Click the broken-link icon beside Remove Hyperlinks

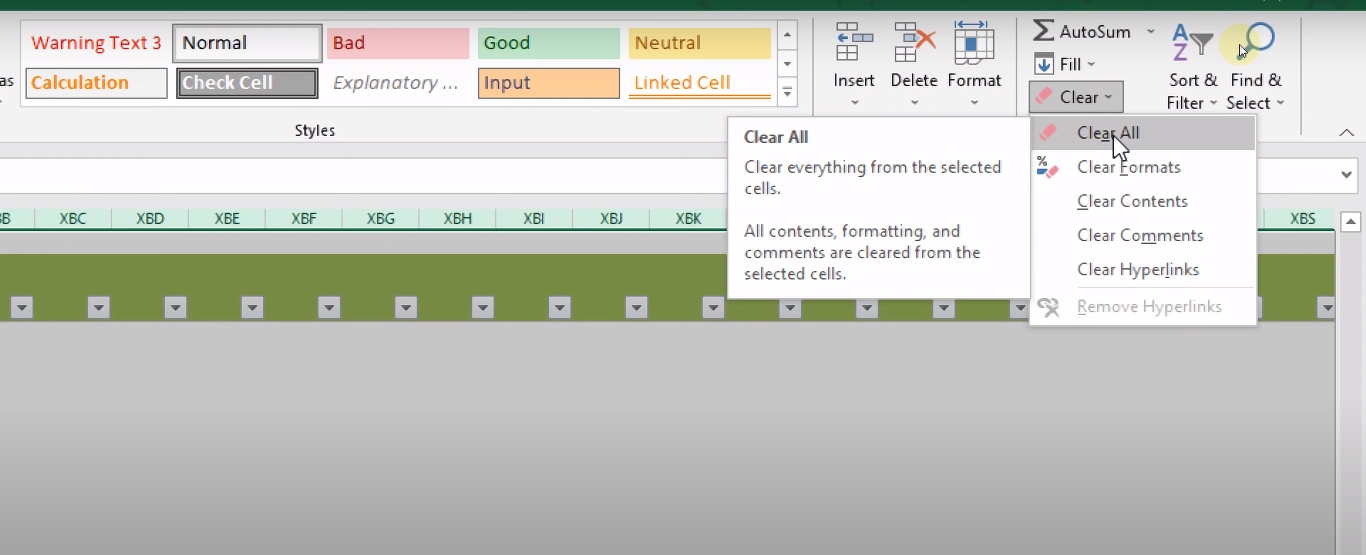tap(1048, 307)
